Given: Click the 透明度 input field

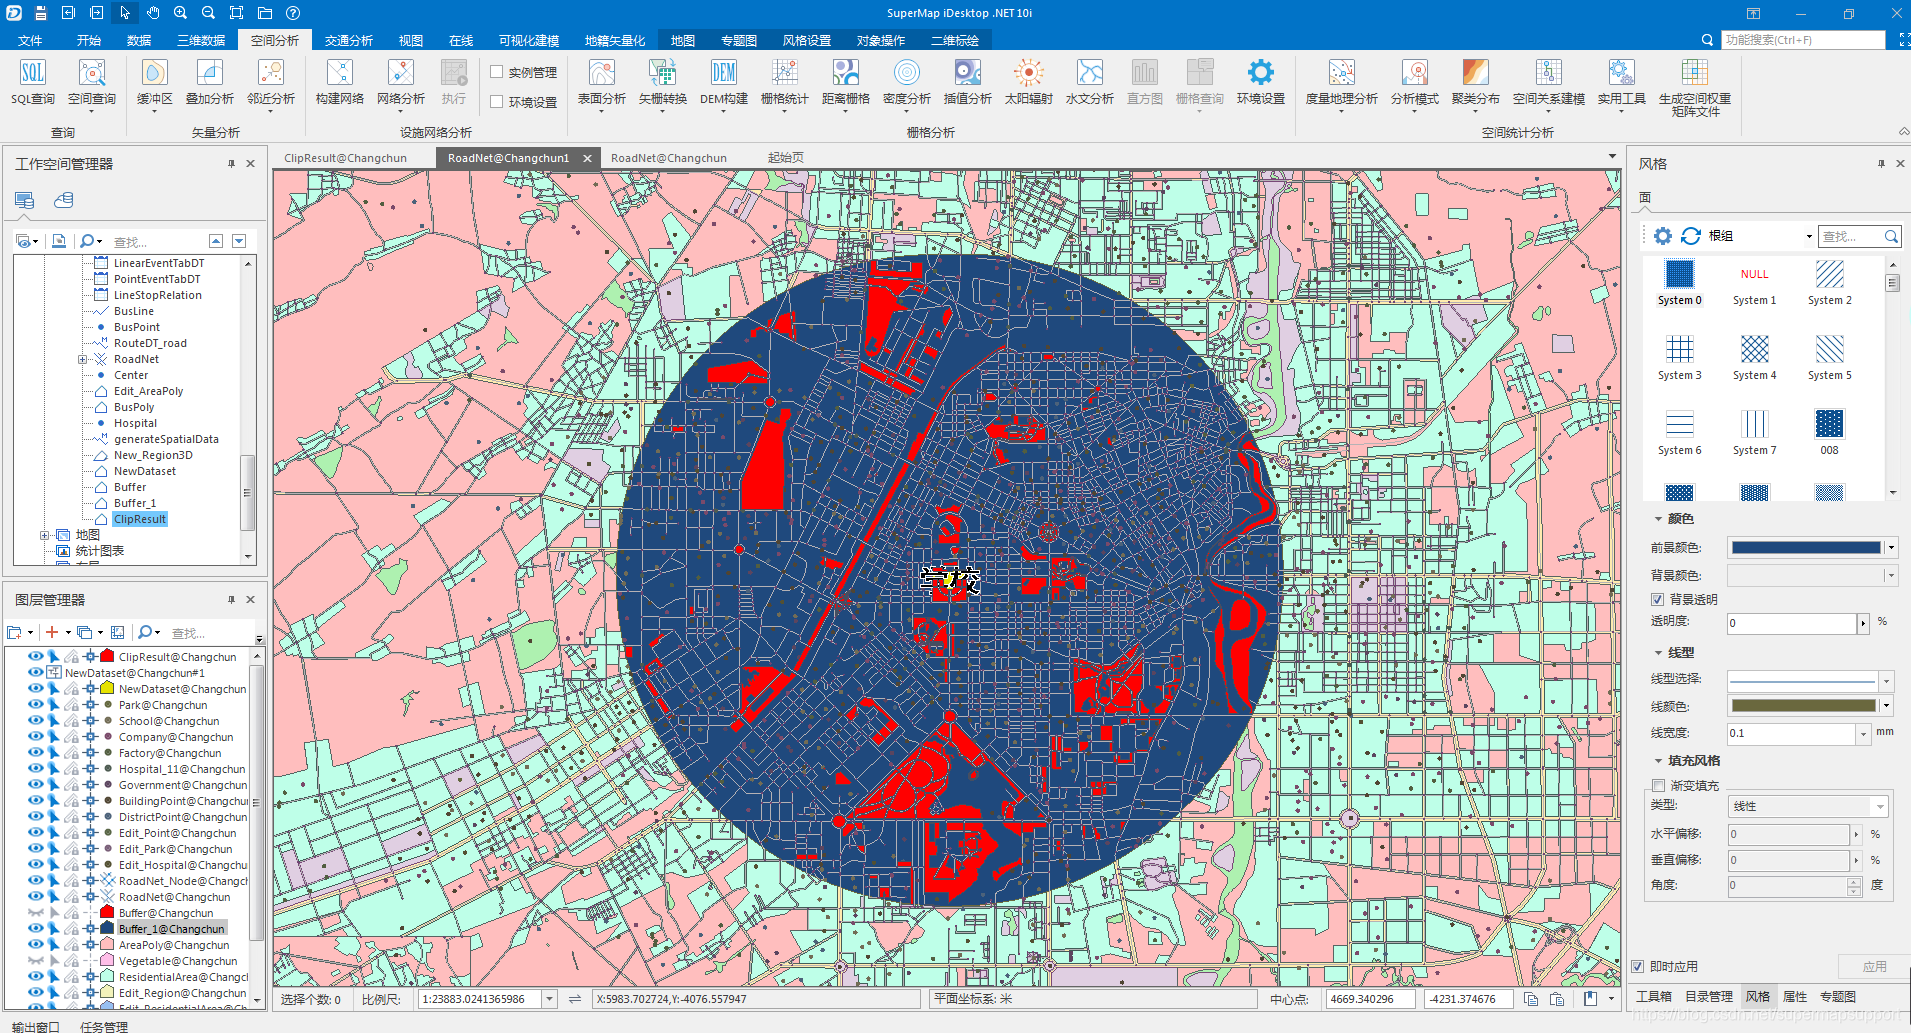Looking at the screenshot, I should pyautogui.click(x=1792, y=624).
